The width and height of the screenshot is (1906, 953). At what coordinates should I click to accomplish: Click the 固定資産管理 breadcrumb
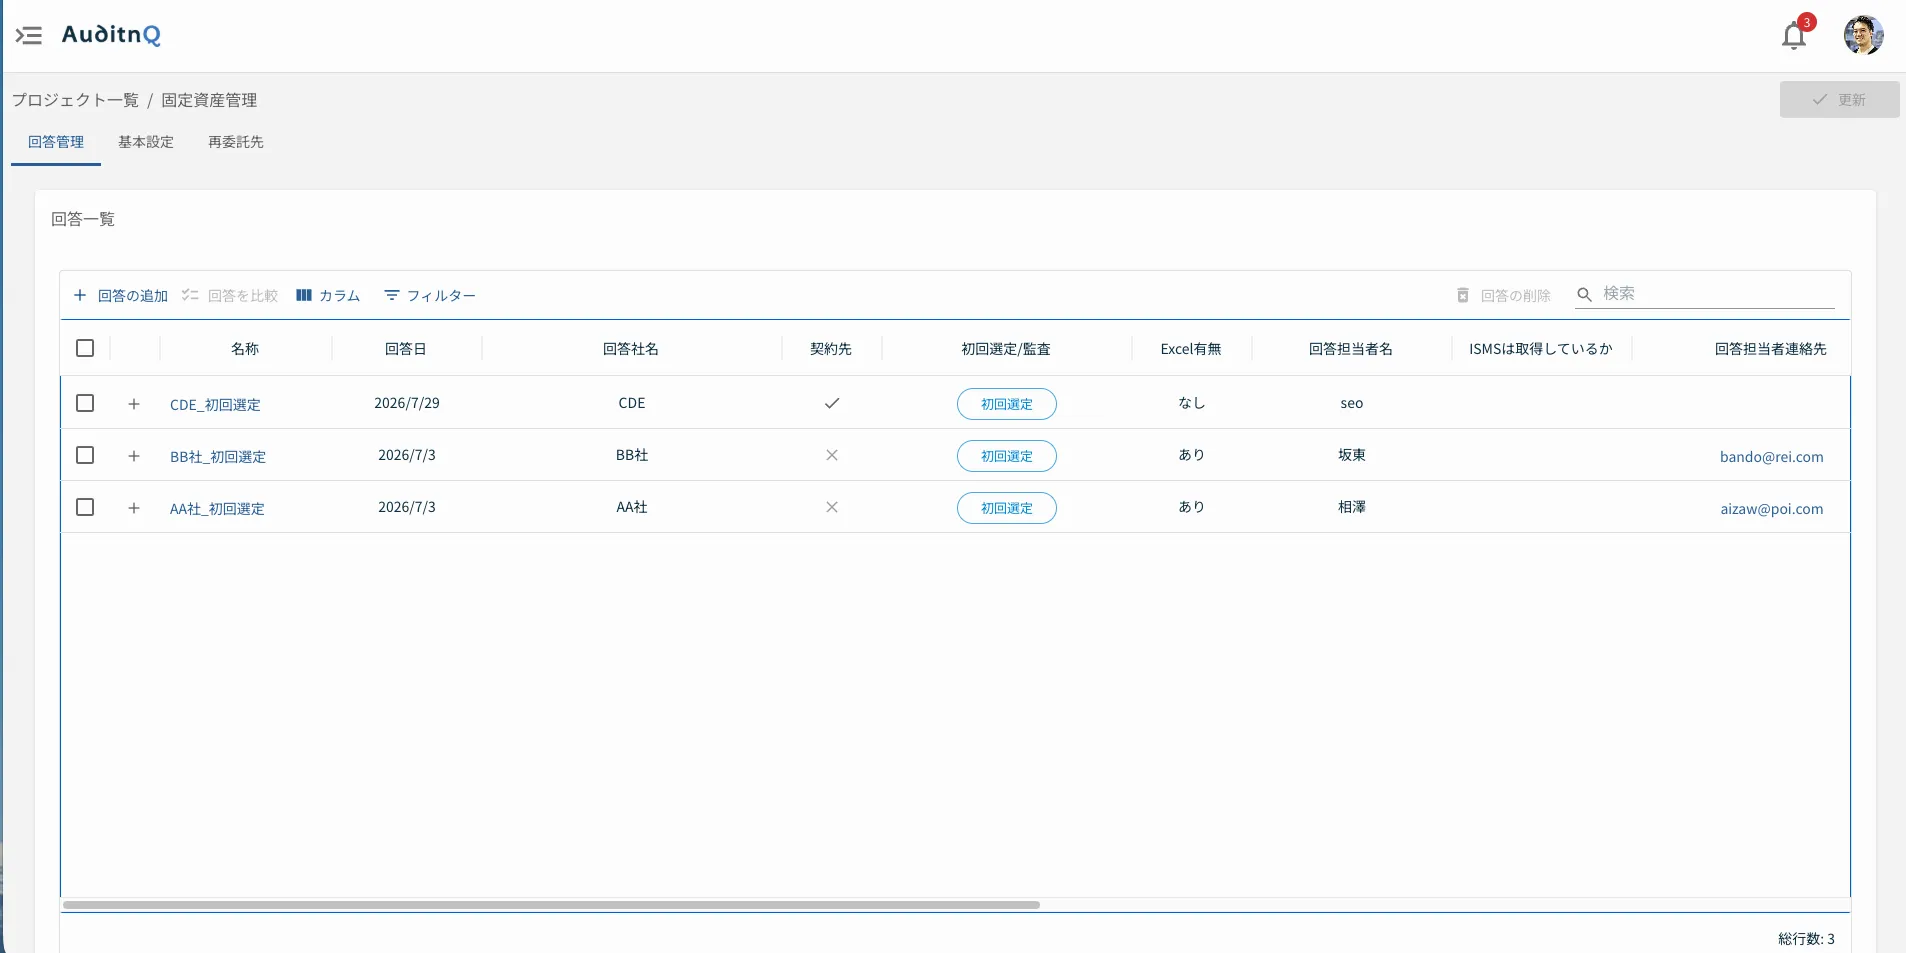pyautogui.click(x=209, y=100)
